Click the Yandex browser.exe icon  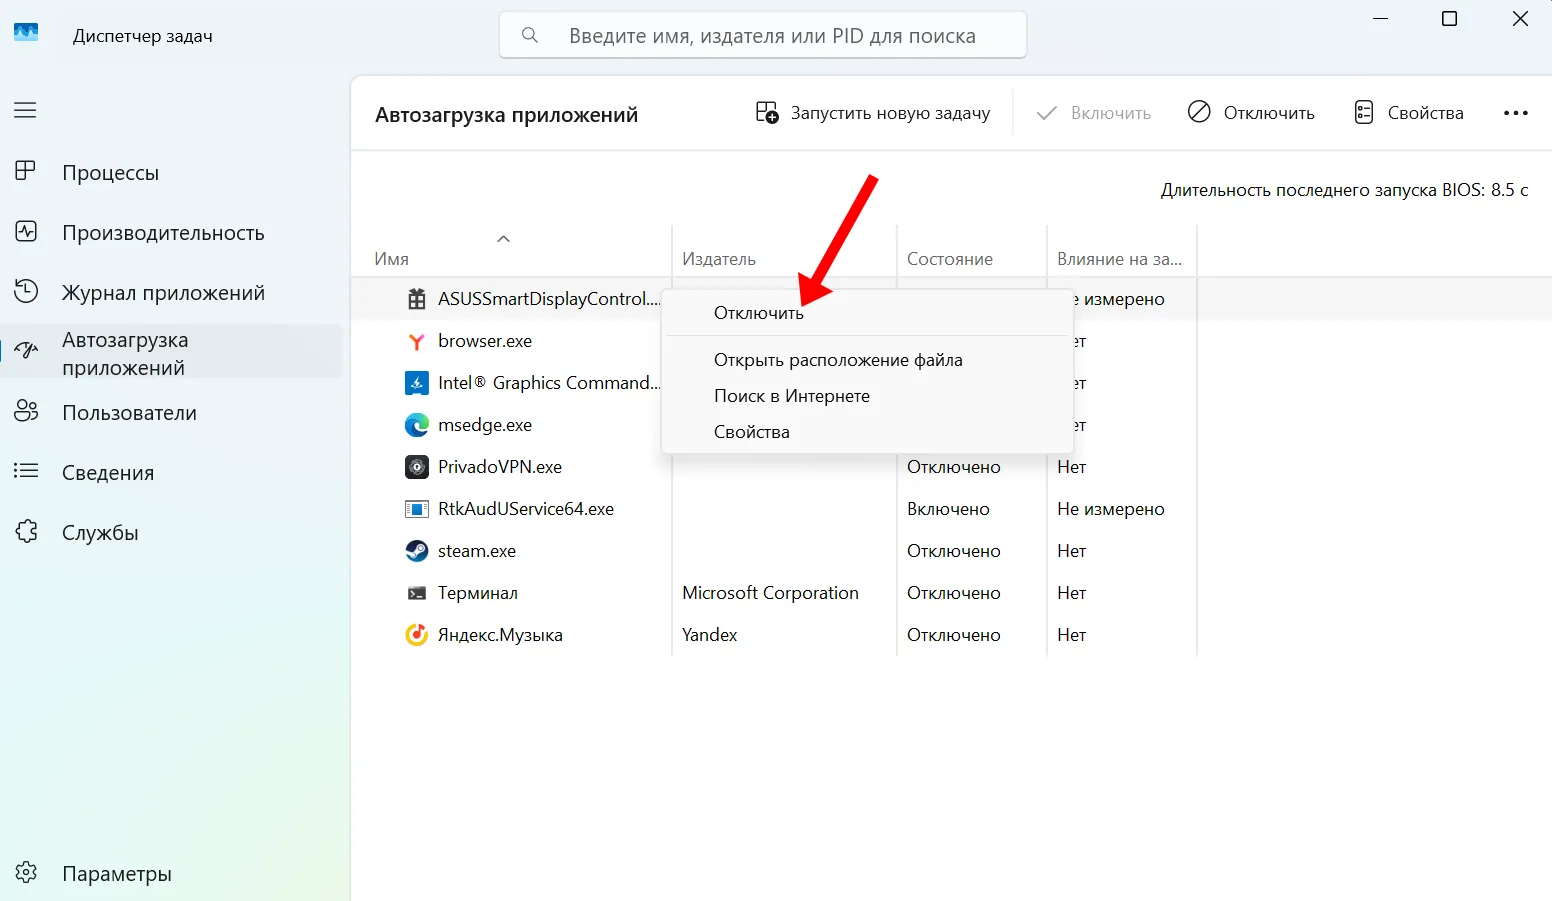pos(417,341)
